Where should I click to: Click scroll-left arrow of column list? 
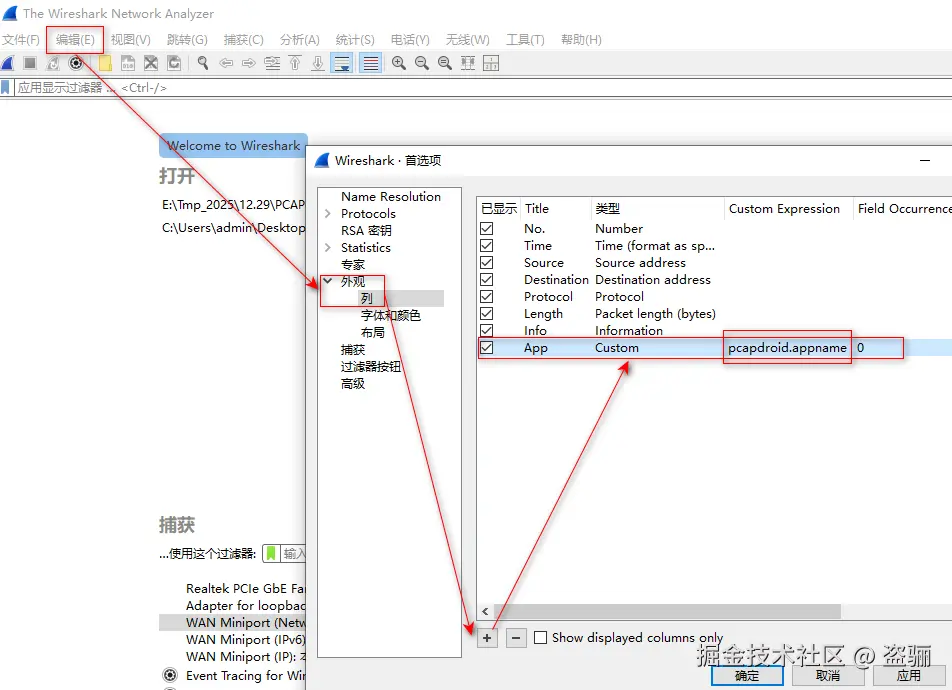click(485, 611)
